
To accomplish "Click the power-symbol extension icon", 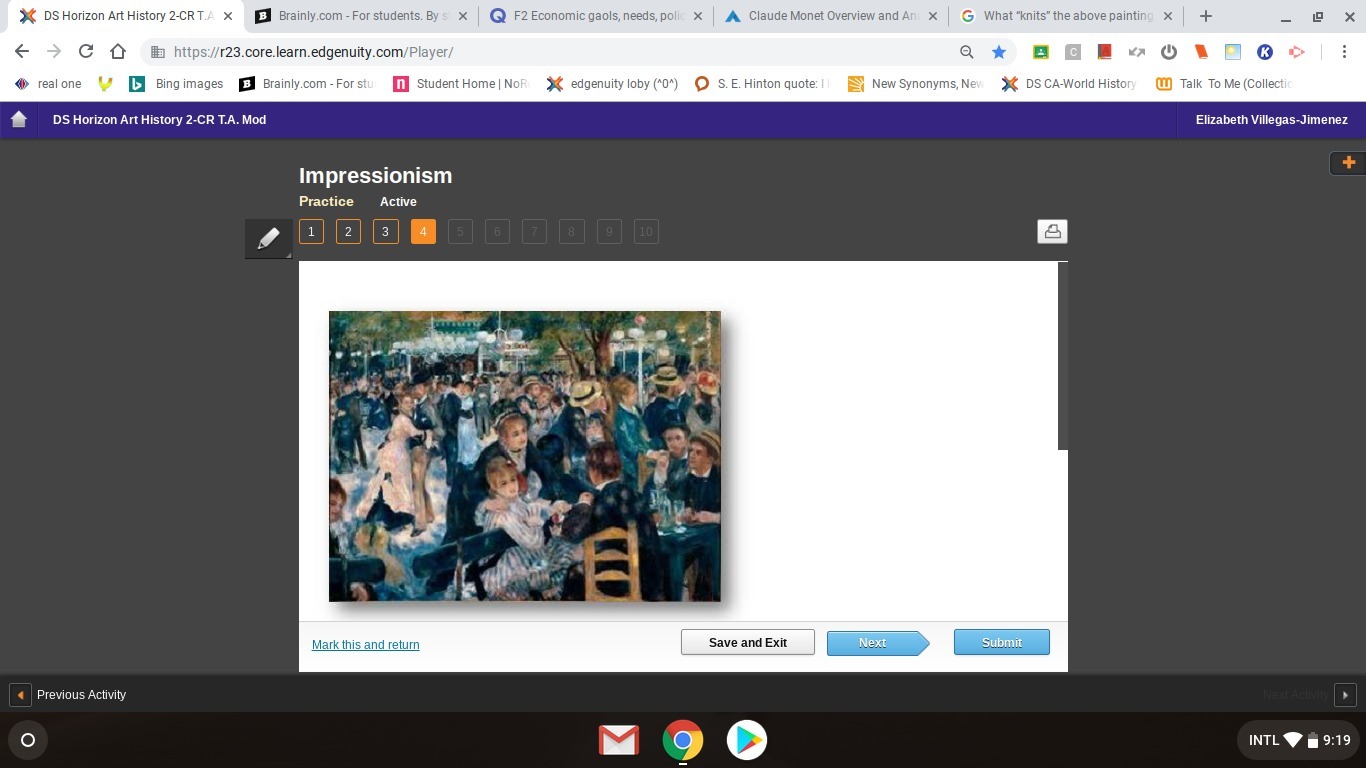I will tap(1169, 52).
